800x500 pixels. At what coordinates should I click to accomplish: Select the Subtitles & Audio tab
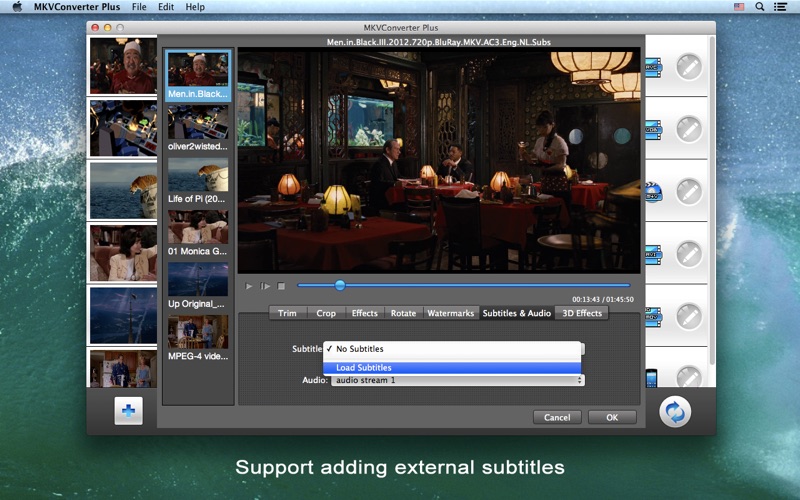pyautogui.click(x=517, y=313)
